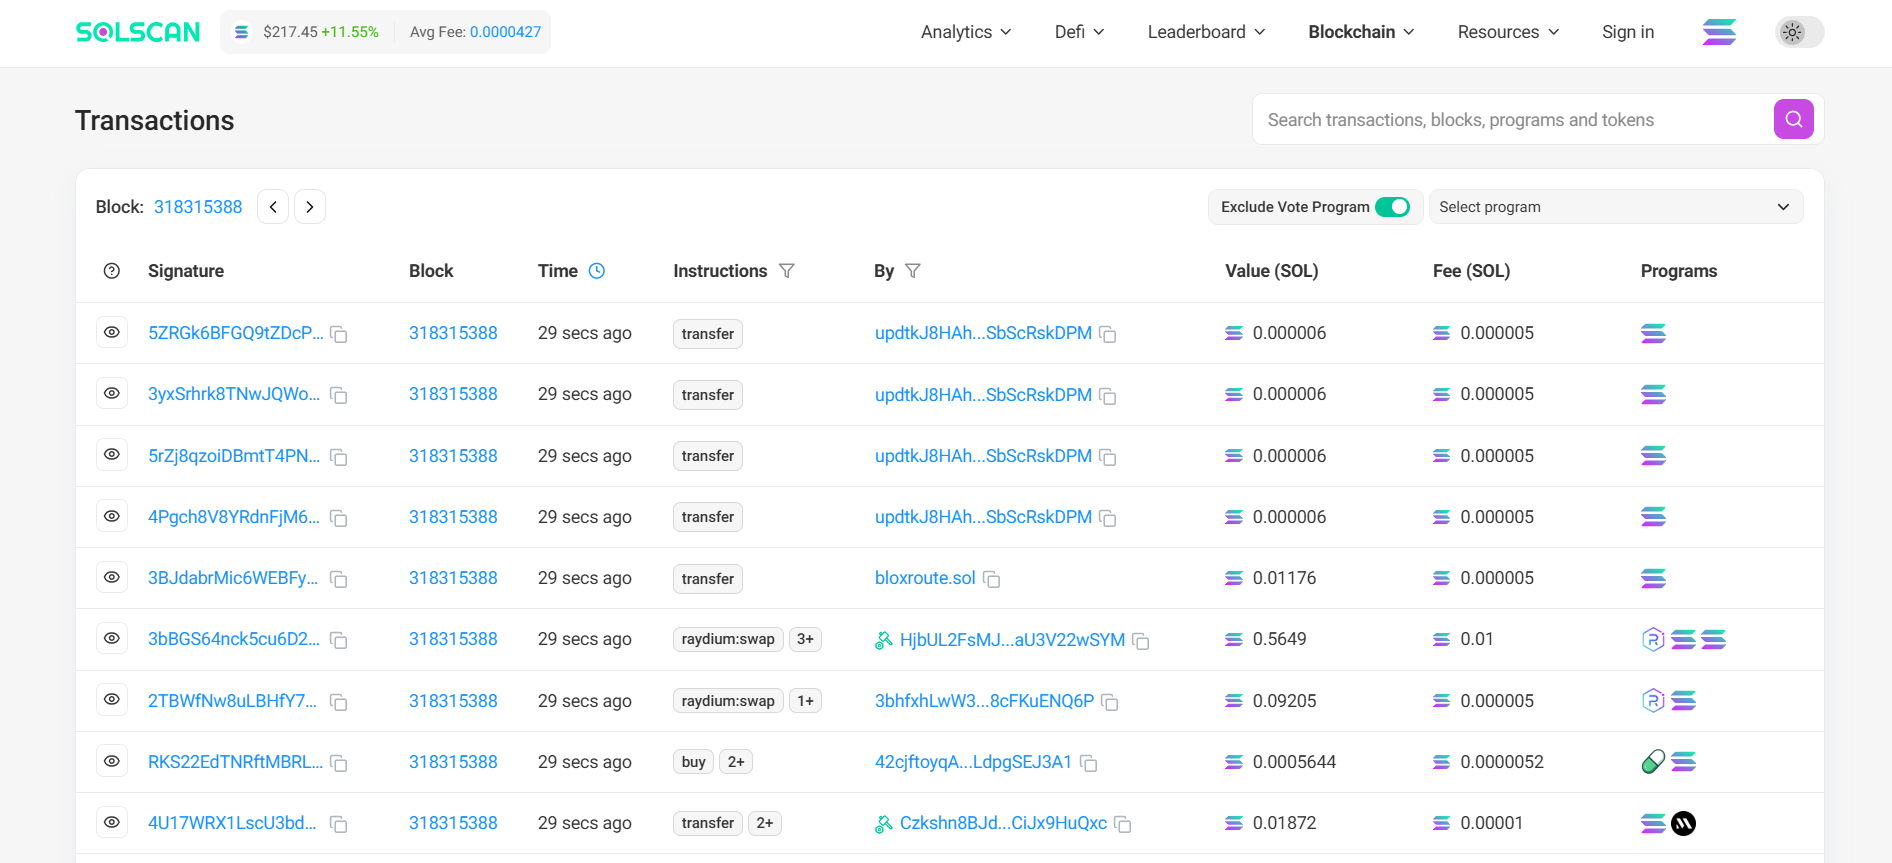
Task: Open the Select program dropdown
Action: coord(1615,207)
